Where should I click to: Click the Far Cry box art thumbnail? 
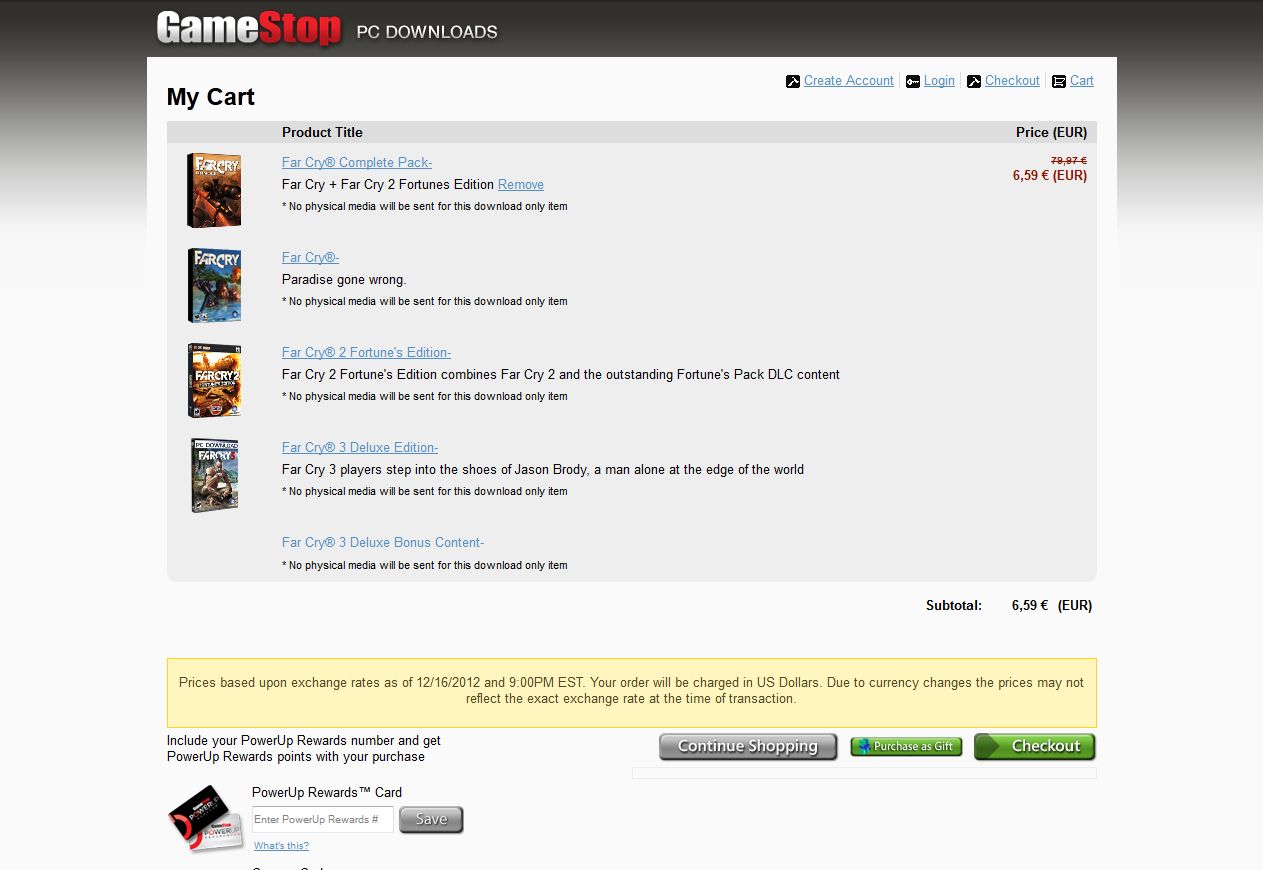(214, 285)
